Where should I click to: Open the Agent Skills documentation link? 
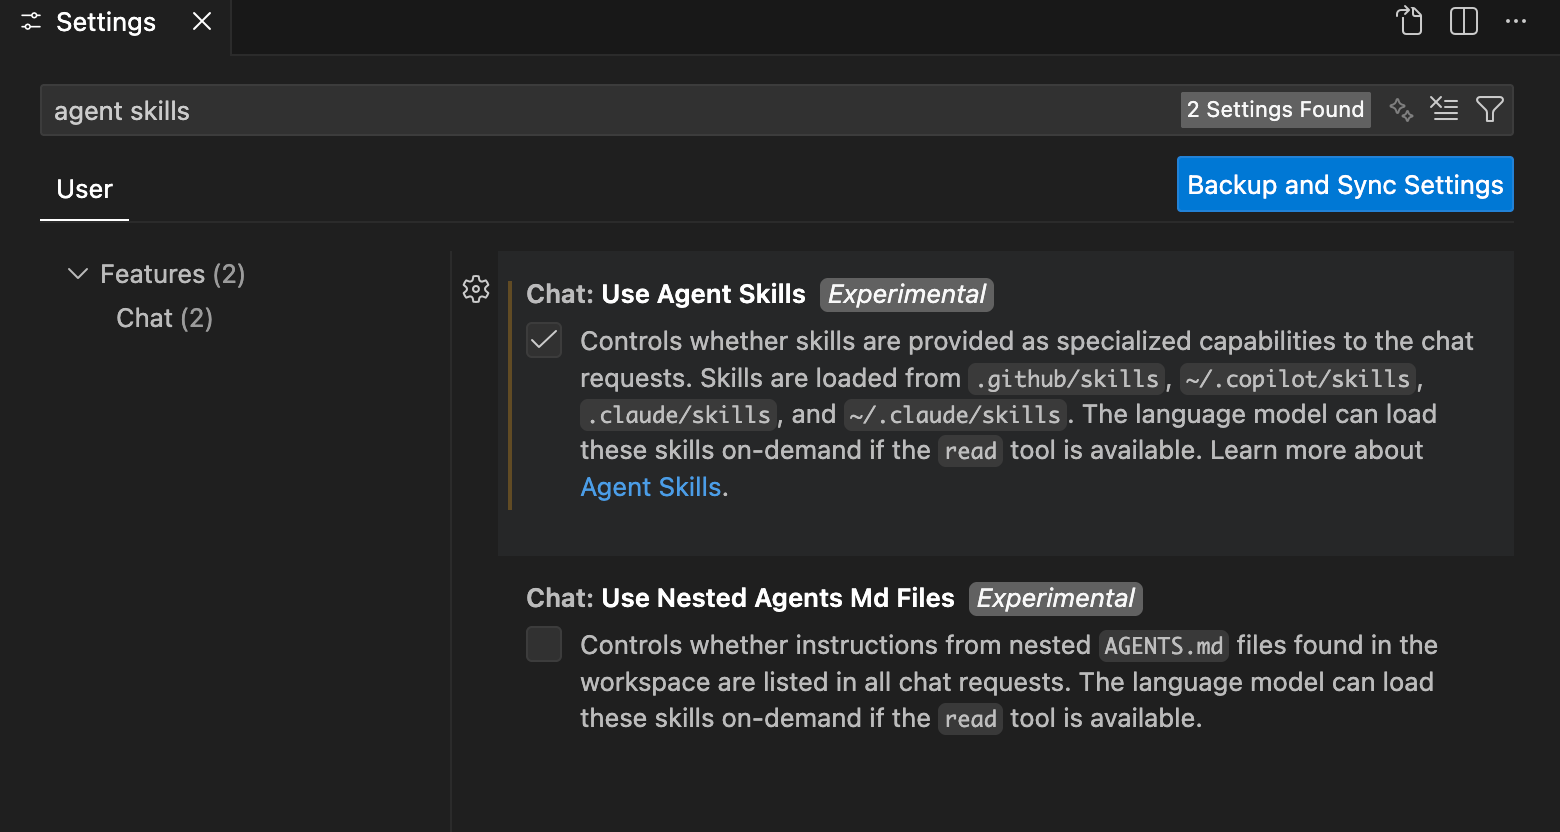(x=650, y=487)
